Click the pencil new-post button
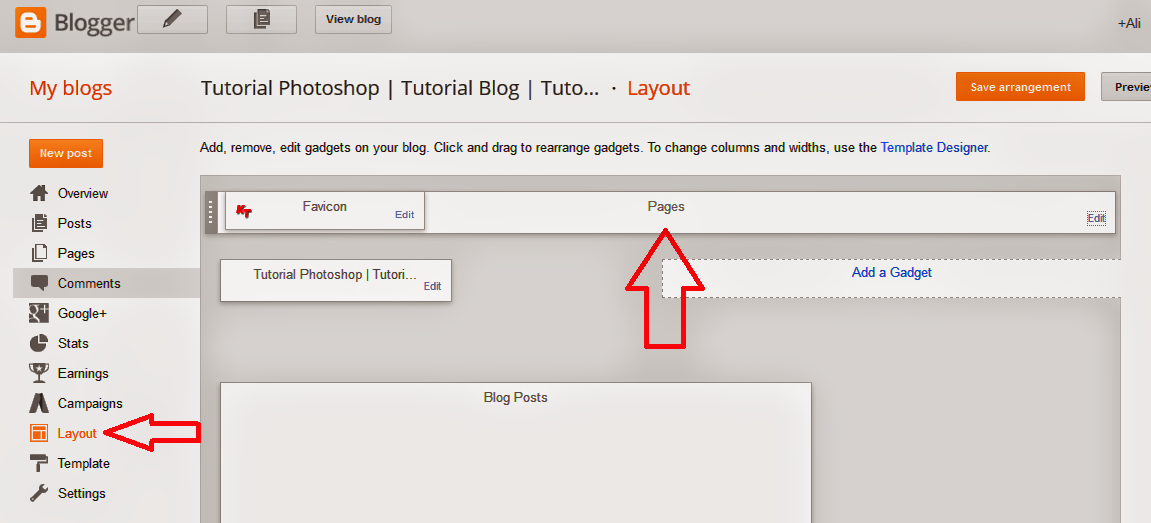Image resolution: width=1151 pixels, height=523 pixels. [x=173, y=20]
